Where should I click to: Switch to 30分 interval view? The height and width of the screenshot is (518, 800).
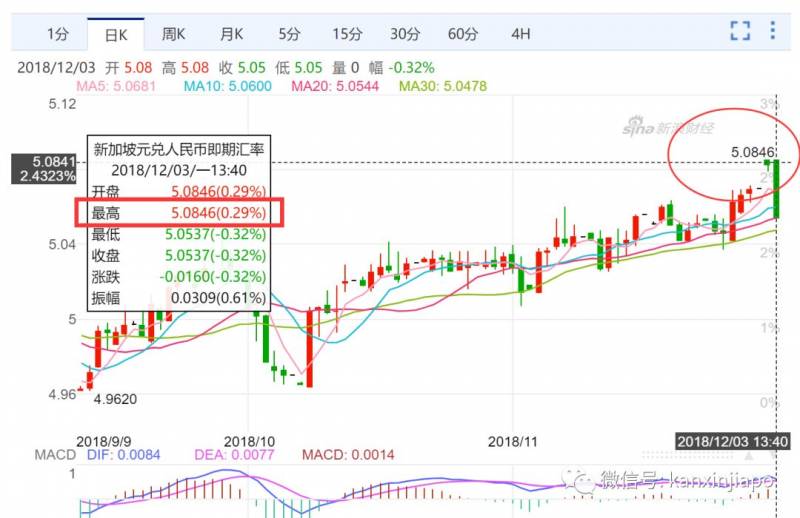pyautogui.click(x=405, y=34)
